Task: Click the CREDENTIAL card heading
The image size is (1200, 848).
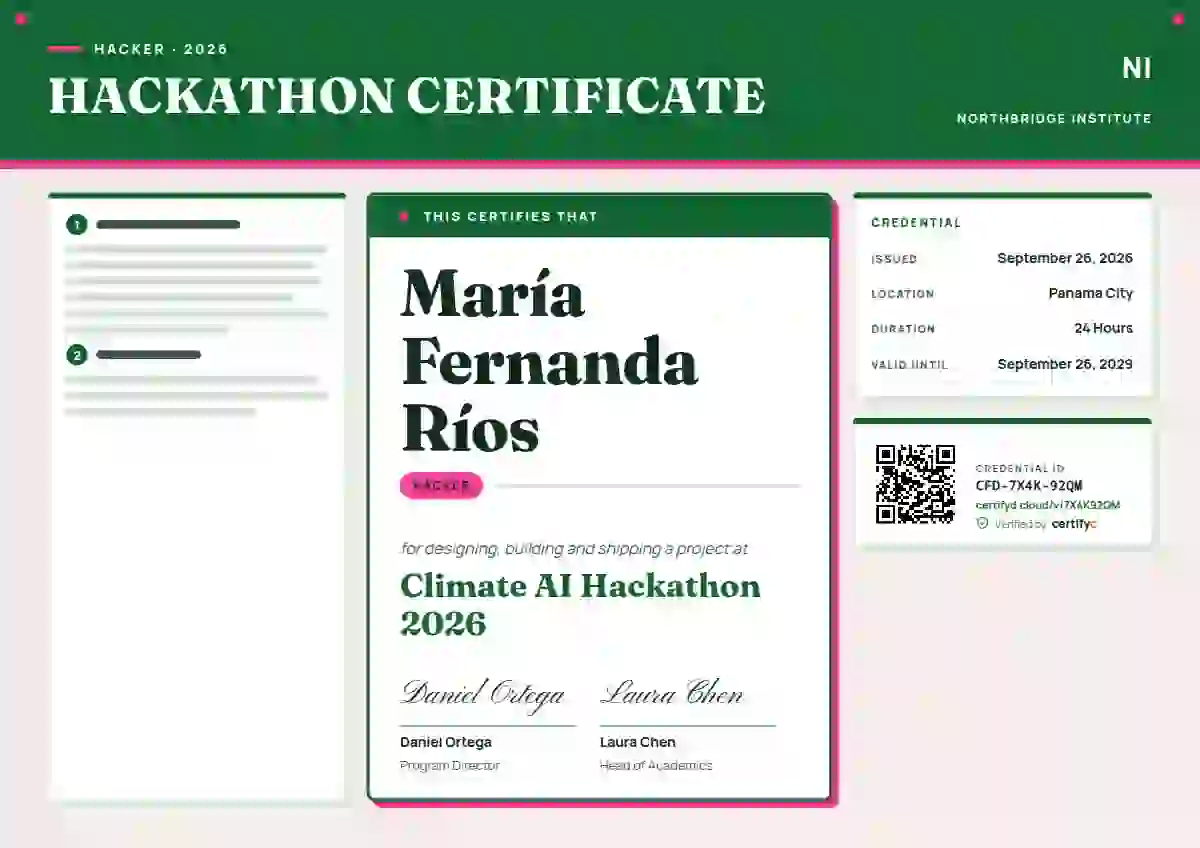Action: click(916, 223)
